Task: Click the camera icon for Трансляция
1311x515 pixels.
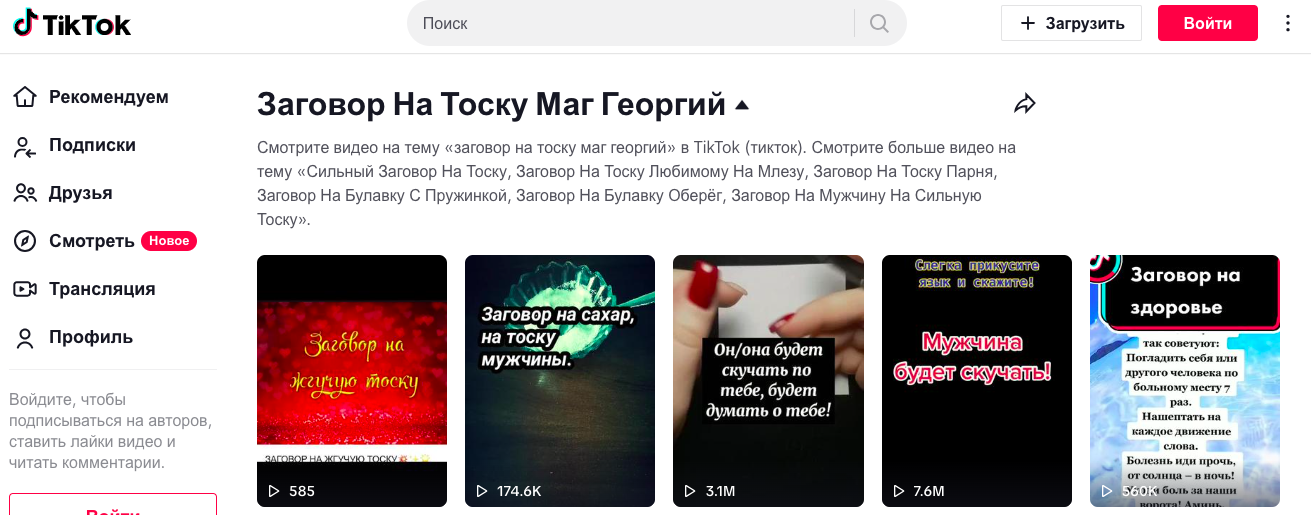Action: [25, 289]
